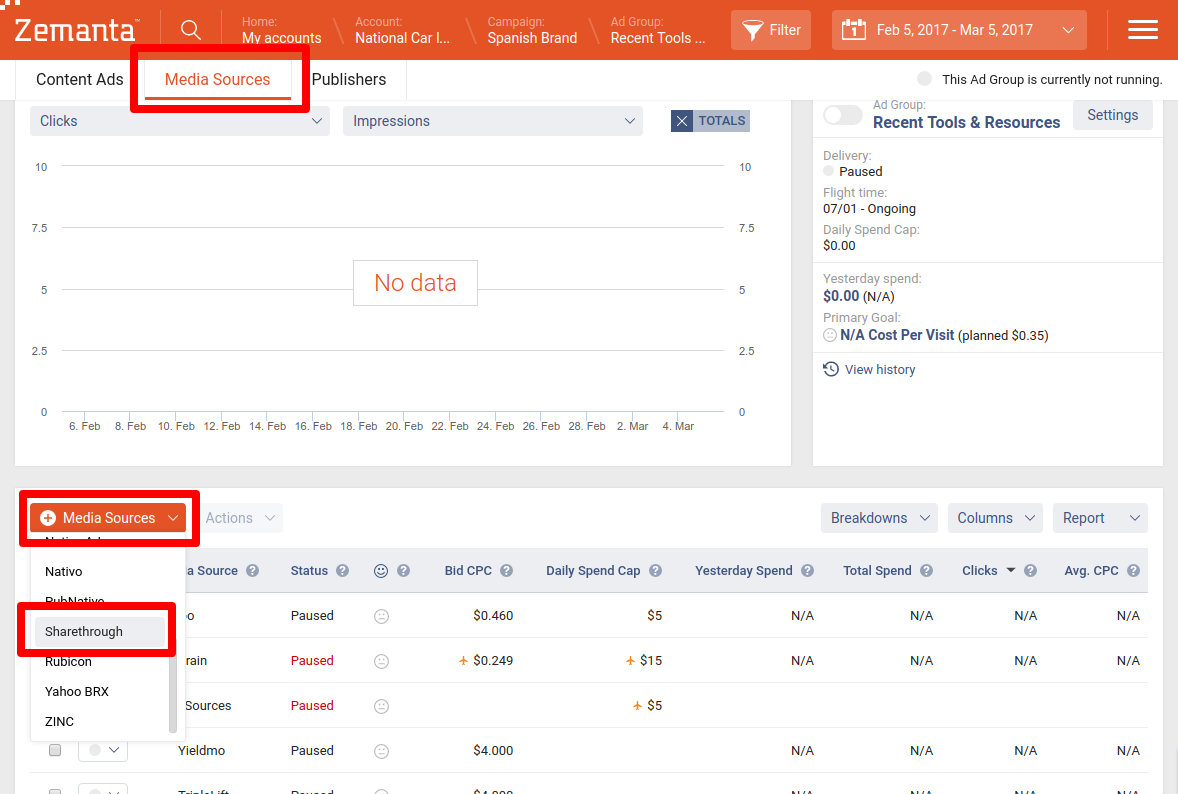Viewport: 1178px width, 794px height.
Task: Switch to the Publishers tab
Action: pyautogui.click(x=349, y=80)
